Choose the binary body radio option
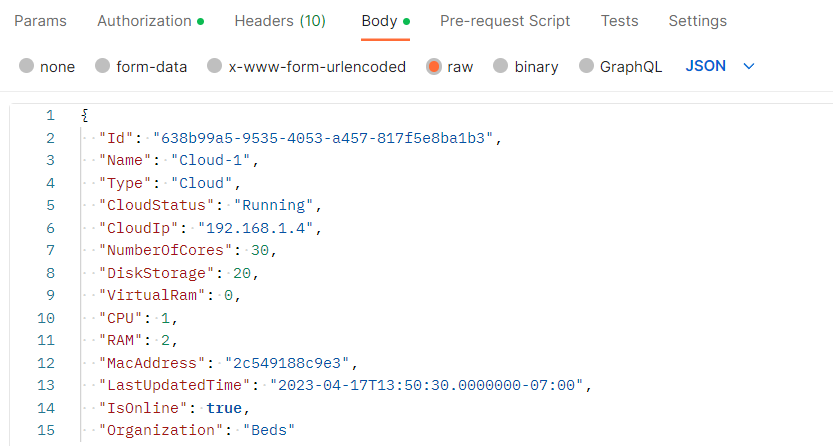 (x=500, y=66)
